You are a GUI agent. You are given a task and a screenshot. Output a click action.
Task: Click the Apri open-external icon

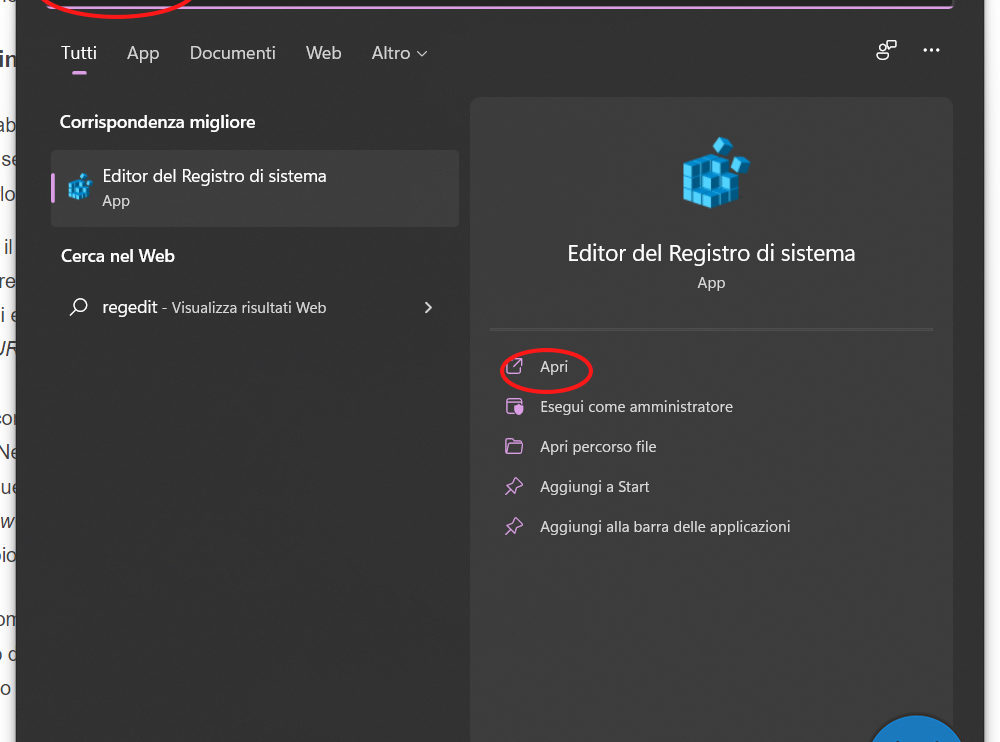514,367
